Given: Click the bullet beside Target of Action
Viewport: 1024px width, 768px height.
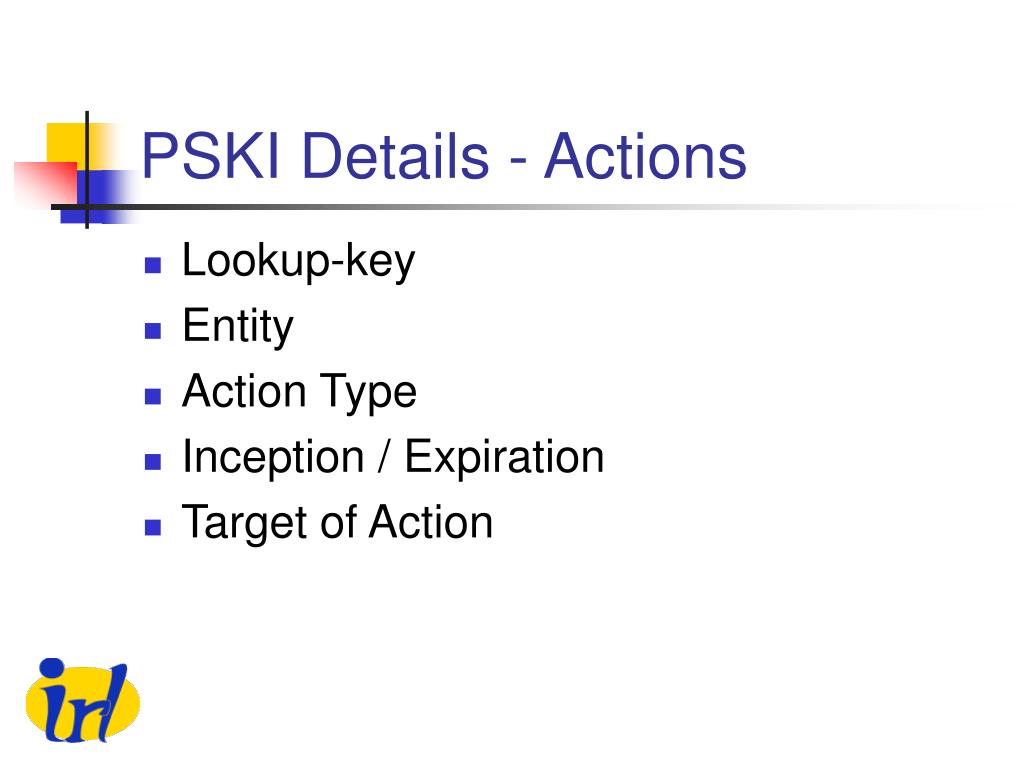Looking at the screenshot, I should pos(153,527).
